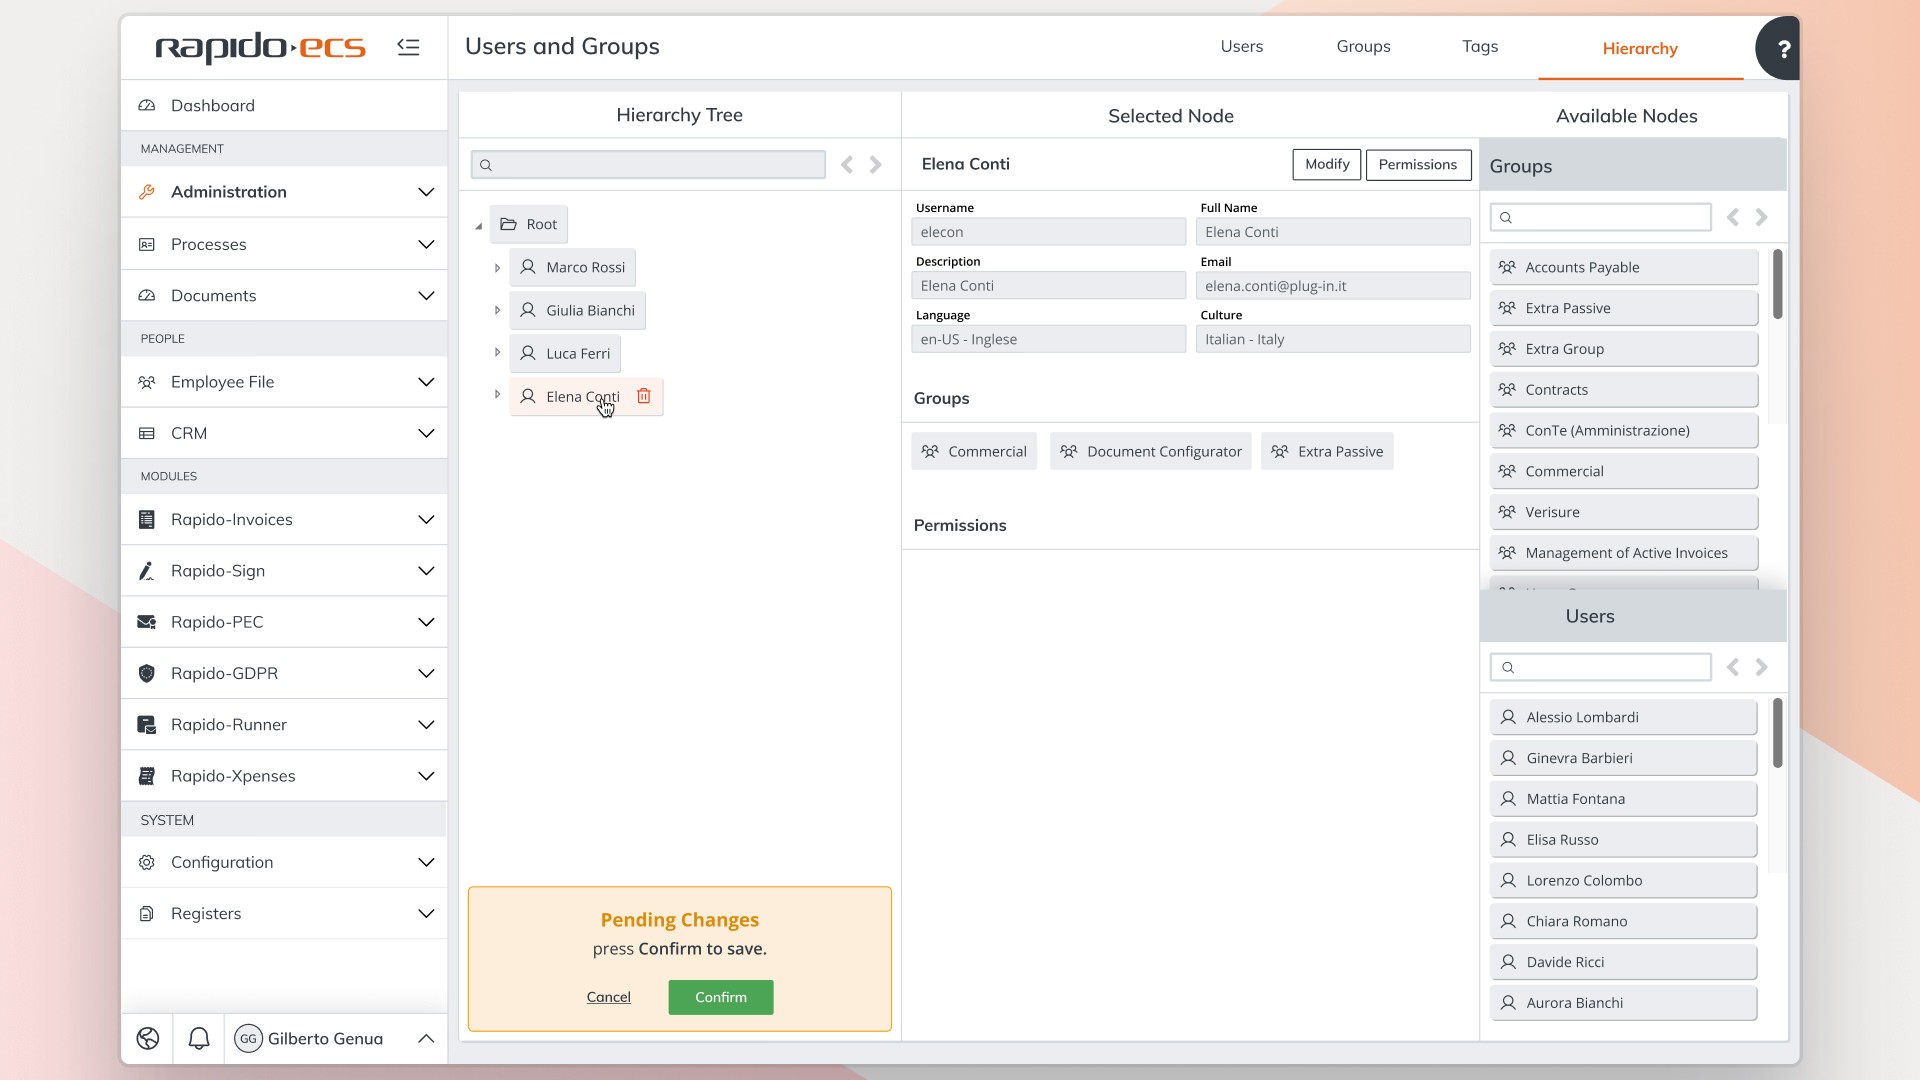Viewport: 1920px width, 1080px height.
Task: Expand the Employee File section
Action: (x=425, y=382)
